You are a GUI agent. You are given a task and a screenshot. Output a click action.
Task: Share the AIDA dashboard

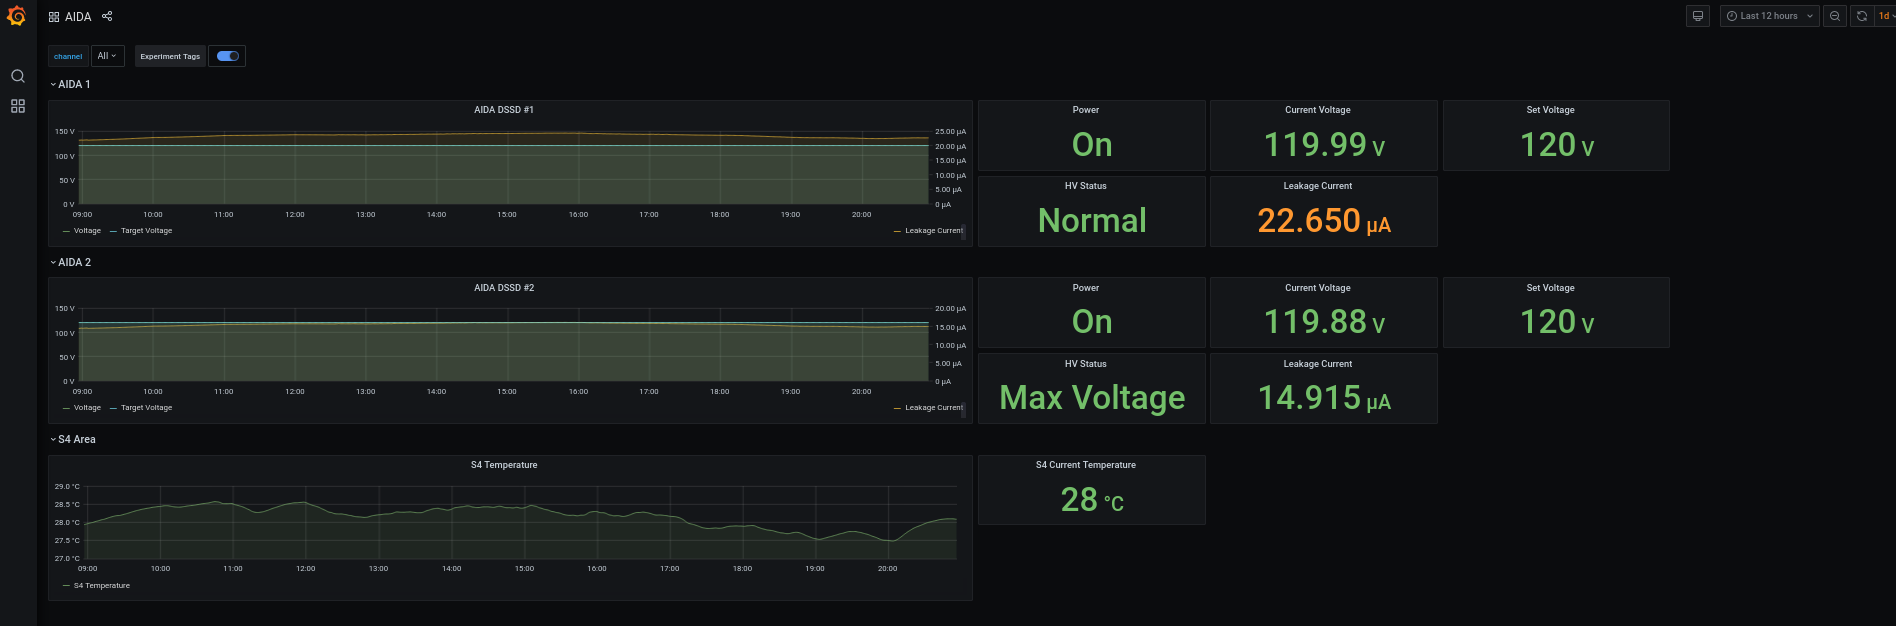pyautogui.click(x=107, y=16)
